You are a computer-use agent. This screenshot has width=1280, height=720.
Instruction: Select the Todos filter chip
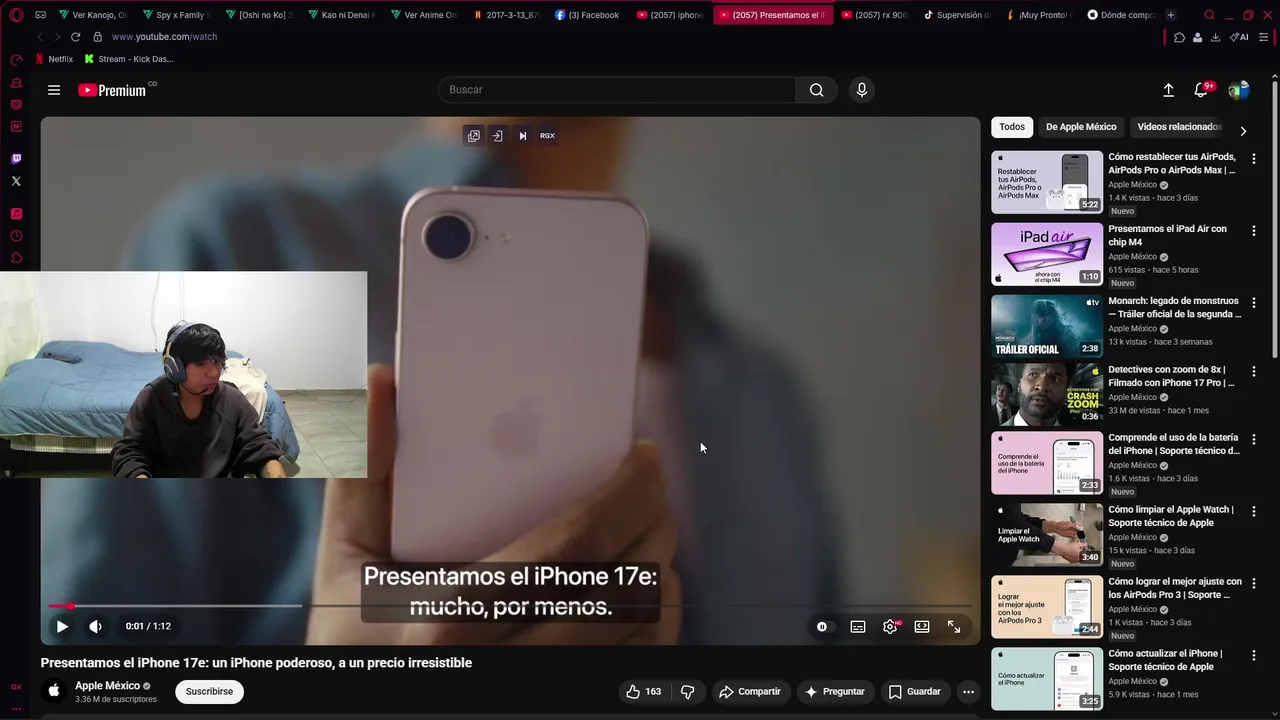(x=1012, y=127)
